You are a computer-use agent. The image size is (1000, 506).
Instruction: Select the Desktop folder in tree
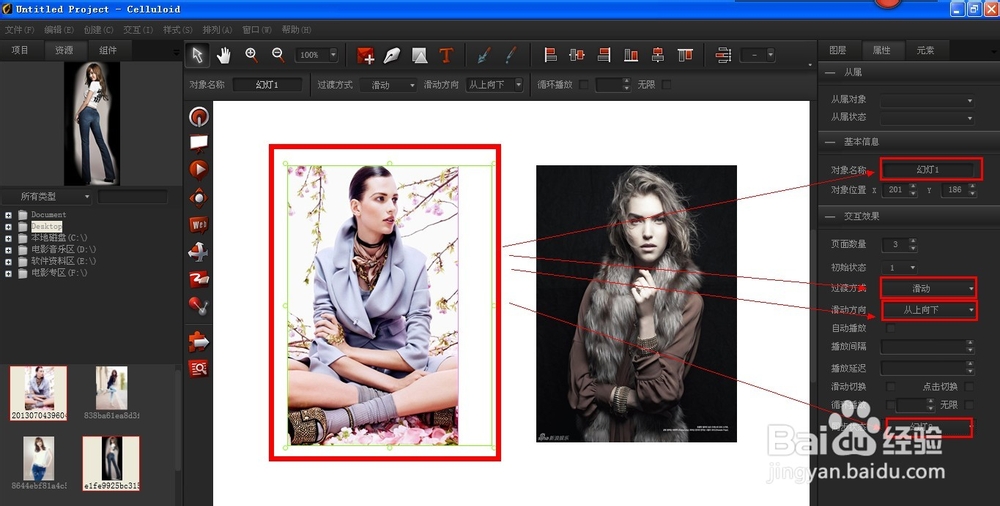[47, 227]
